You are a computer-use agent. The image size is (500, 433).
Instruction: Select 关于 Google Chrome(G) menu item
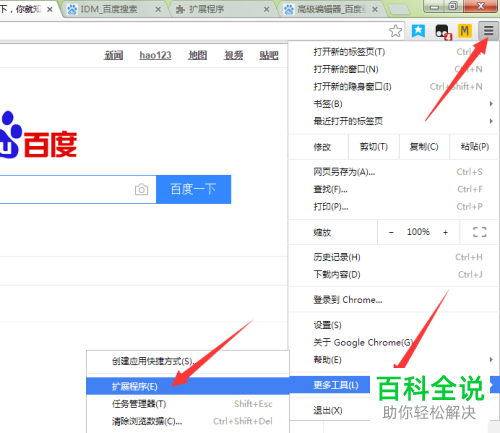393,342
